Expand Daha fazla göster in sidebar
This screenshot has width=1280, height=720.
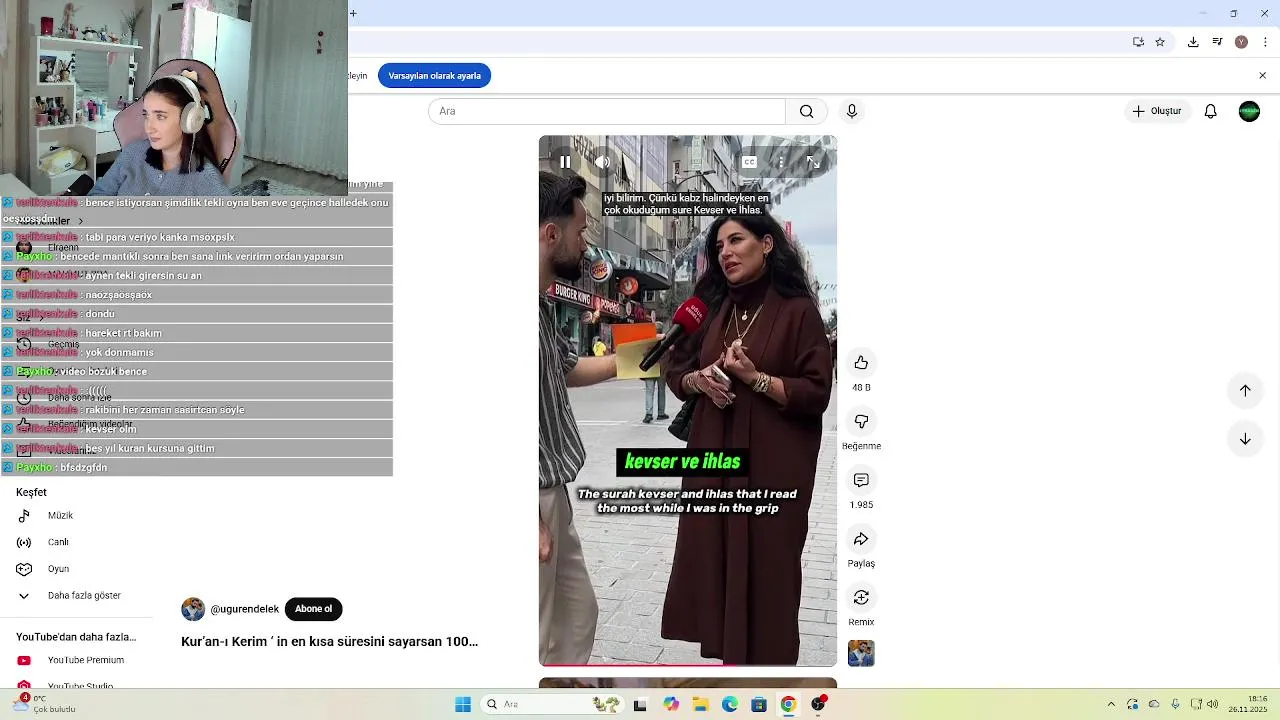[84, 596]
